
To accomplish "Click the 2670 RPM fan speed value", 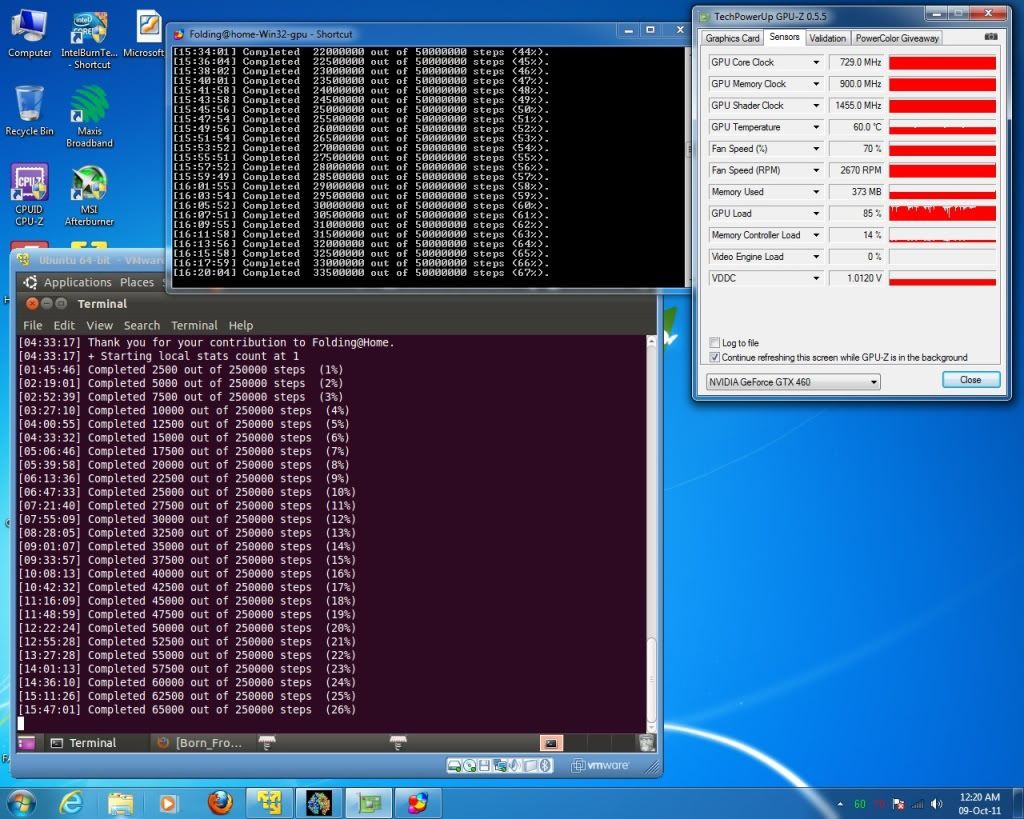I will coord(857,170).
